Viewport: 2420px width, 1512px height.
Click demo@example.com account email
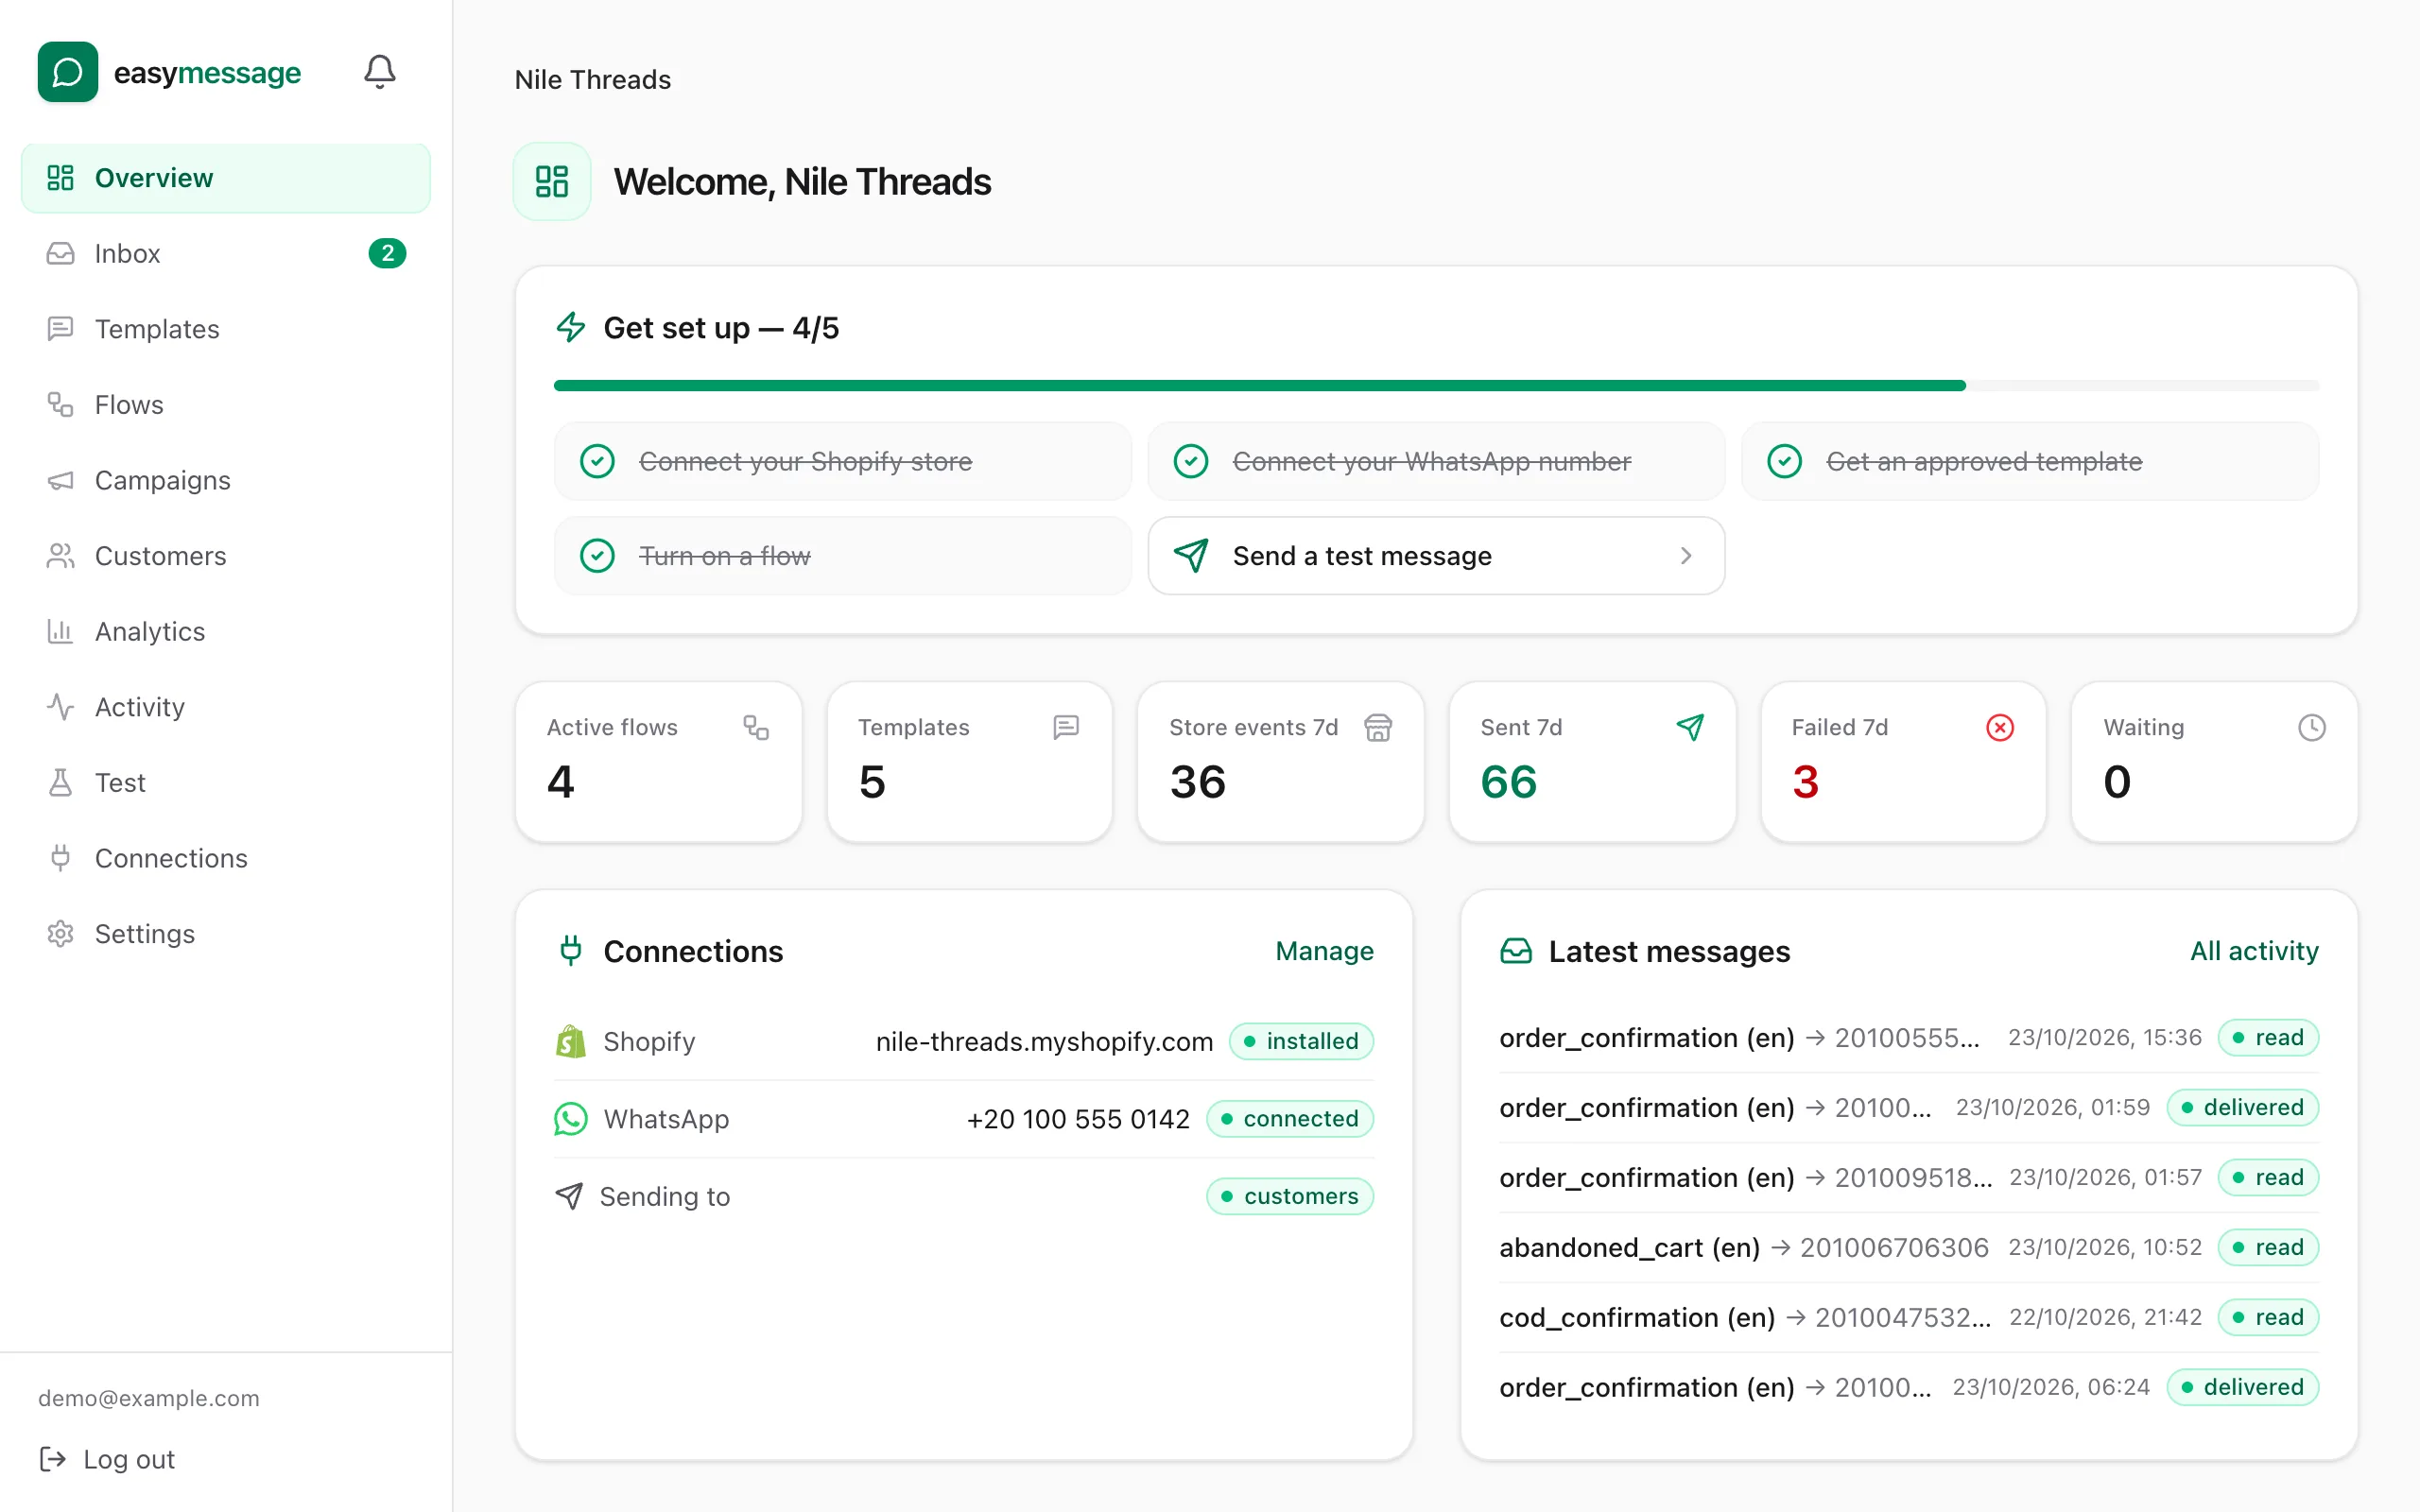click(148, 1398)
